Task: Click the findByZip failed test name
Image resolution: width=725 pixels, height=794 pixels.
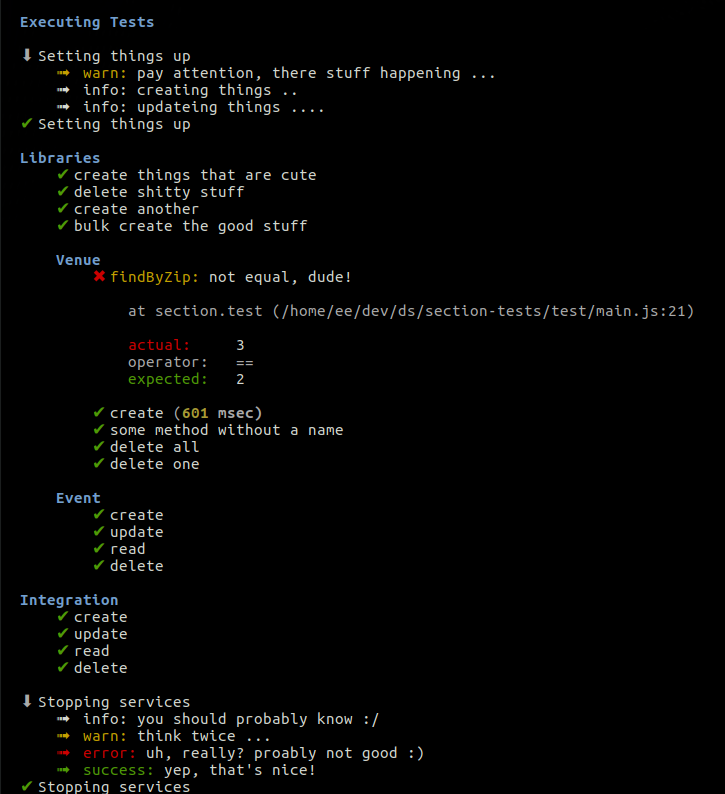Action: (x=155, y=277)
